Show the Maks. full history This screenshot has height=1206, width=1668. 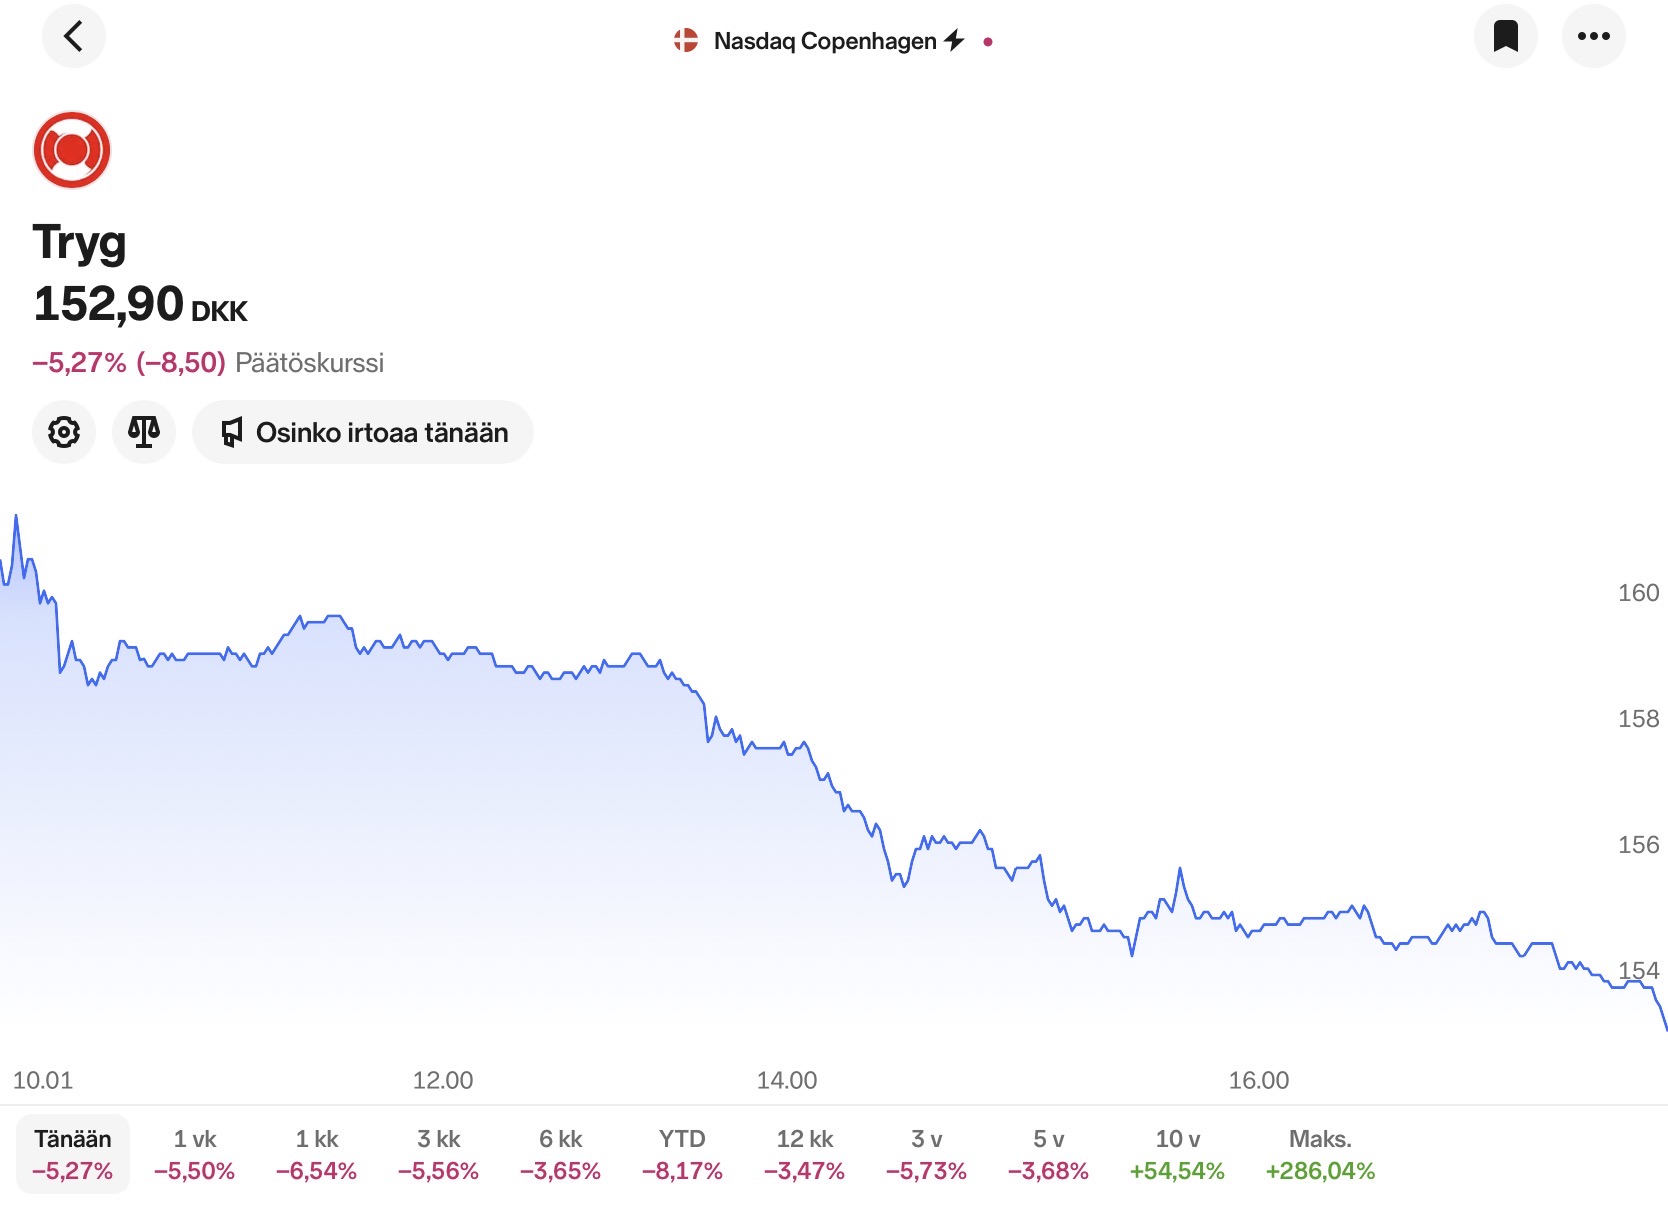tap(1320, 1154)
